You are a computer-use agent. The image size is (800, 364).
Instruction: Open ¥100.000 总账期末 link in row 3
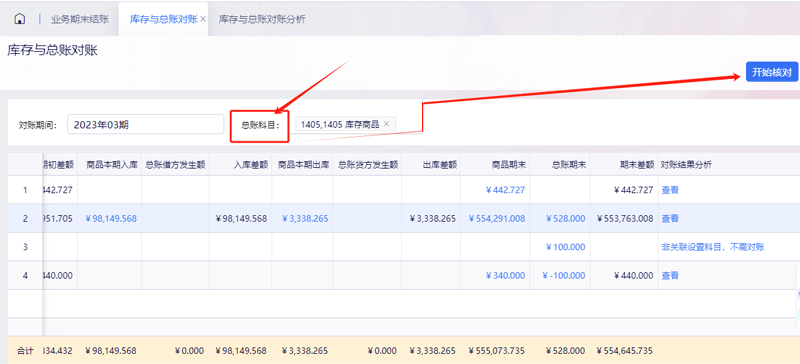565,247
